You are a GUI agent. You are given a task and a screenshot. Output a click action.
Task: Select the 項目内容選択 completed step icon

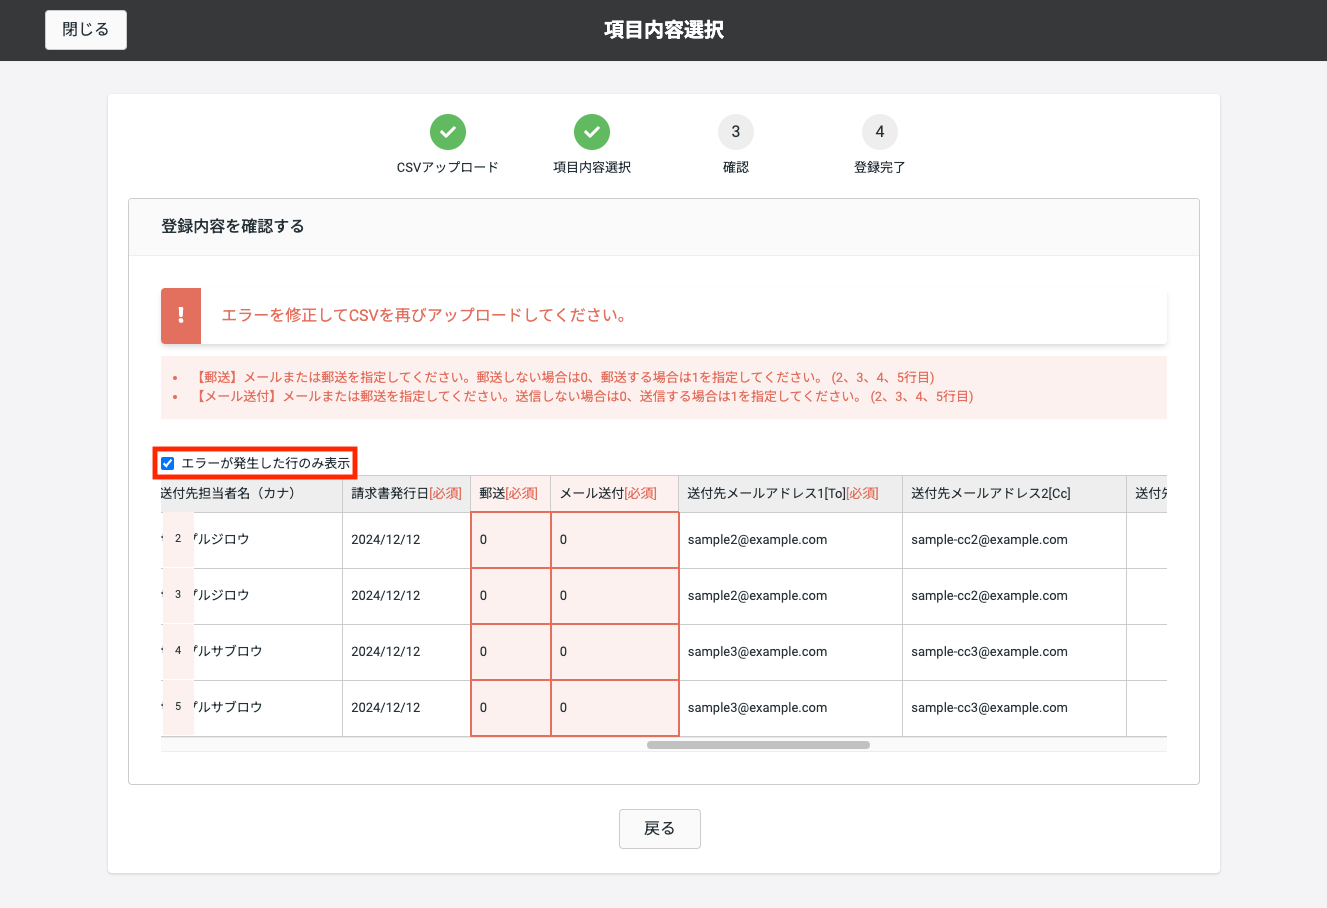click(x=592, y=131)
